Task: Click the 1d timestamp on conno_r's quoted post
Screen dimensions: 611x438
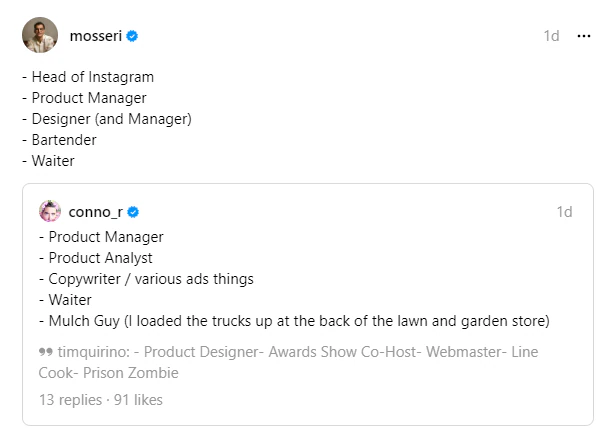Action: click(564, 211)
